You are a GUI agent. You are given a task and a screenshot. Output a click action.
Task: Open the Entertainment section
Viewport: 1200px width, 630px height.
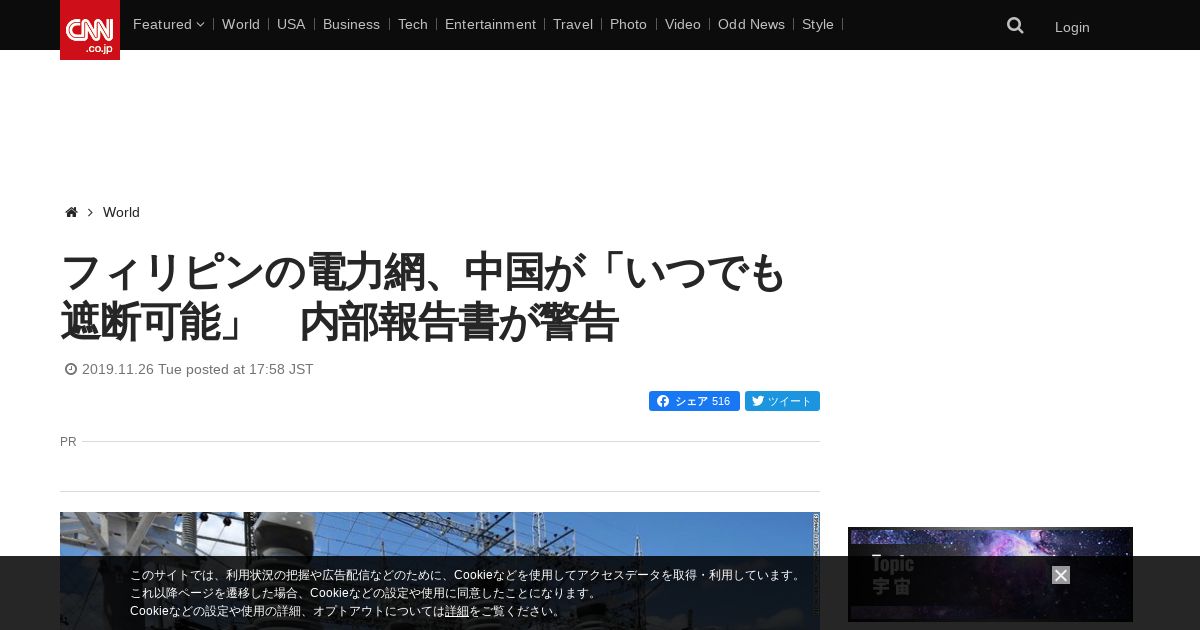point(490,24)
